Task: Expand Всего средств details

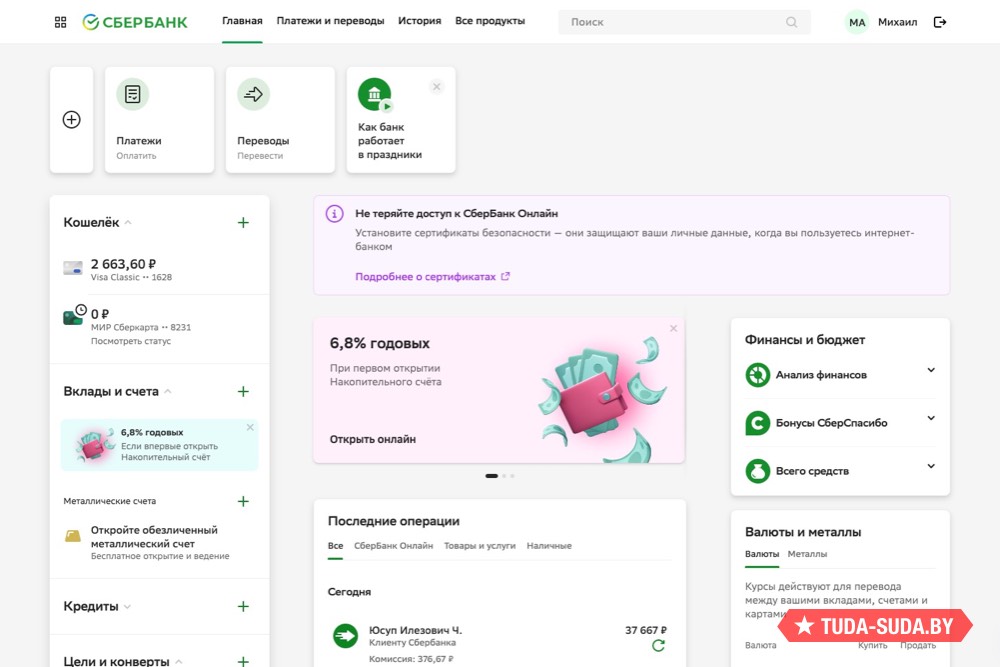Action: tap(931, 467)
